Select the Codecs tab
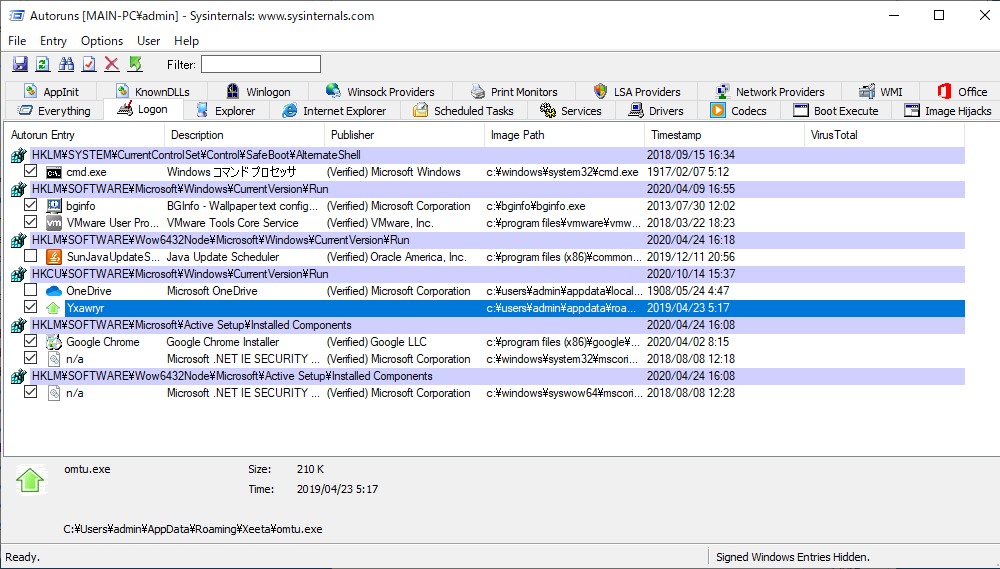 (x=739, y=111)
